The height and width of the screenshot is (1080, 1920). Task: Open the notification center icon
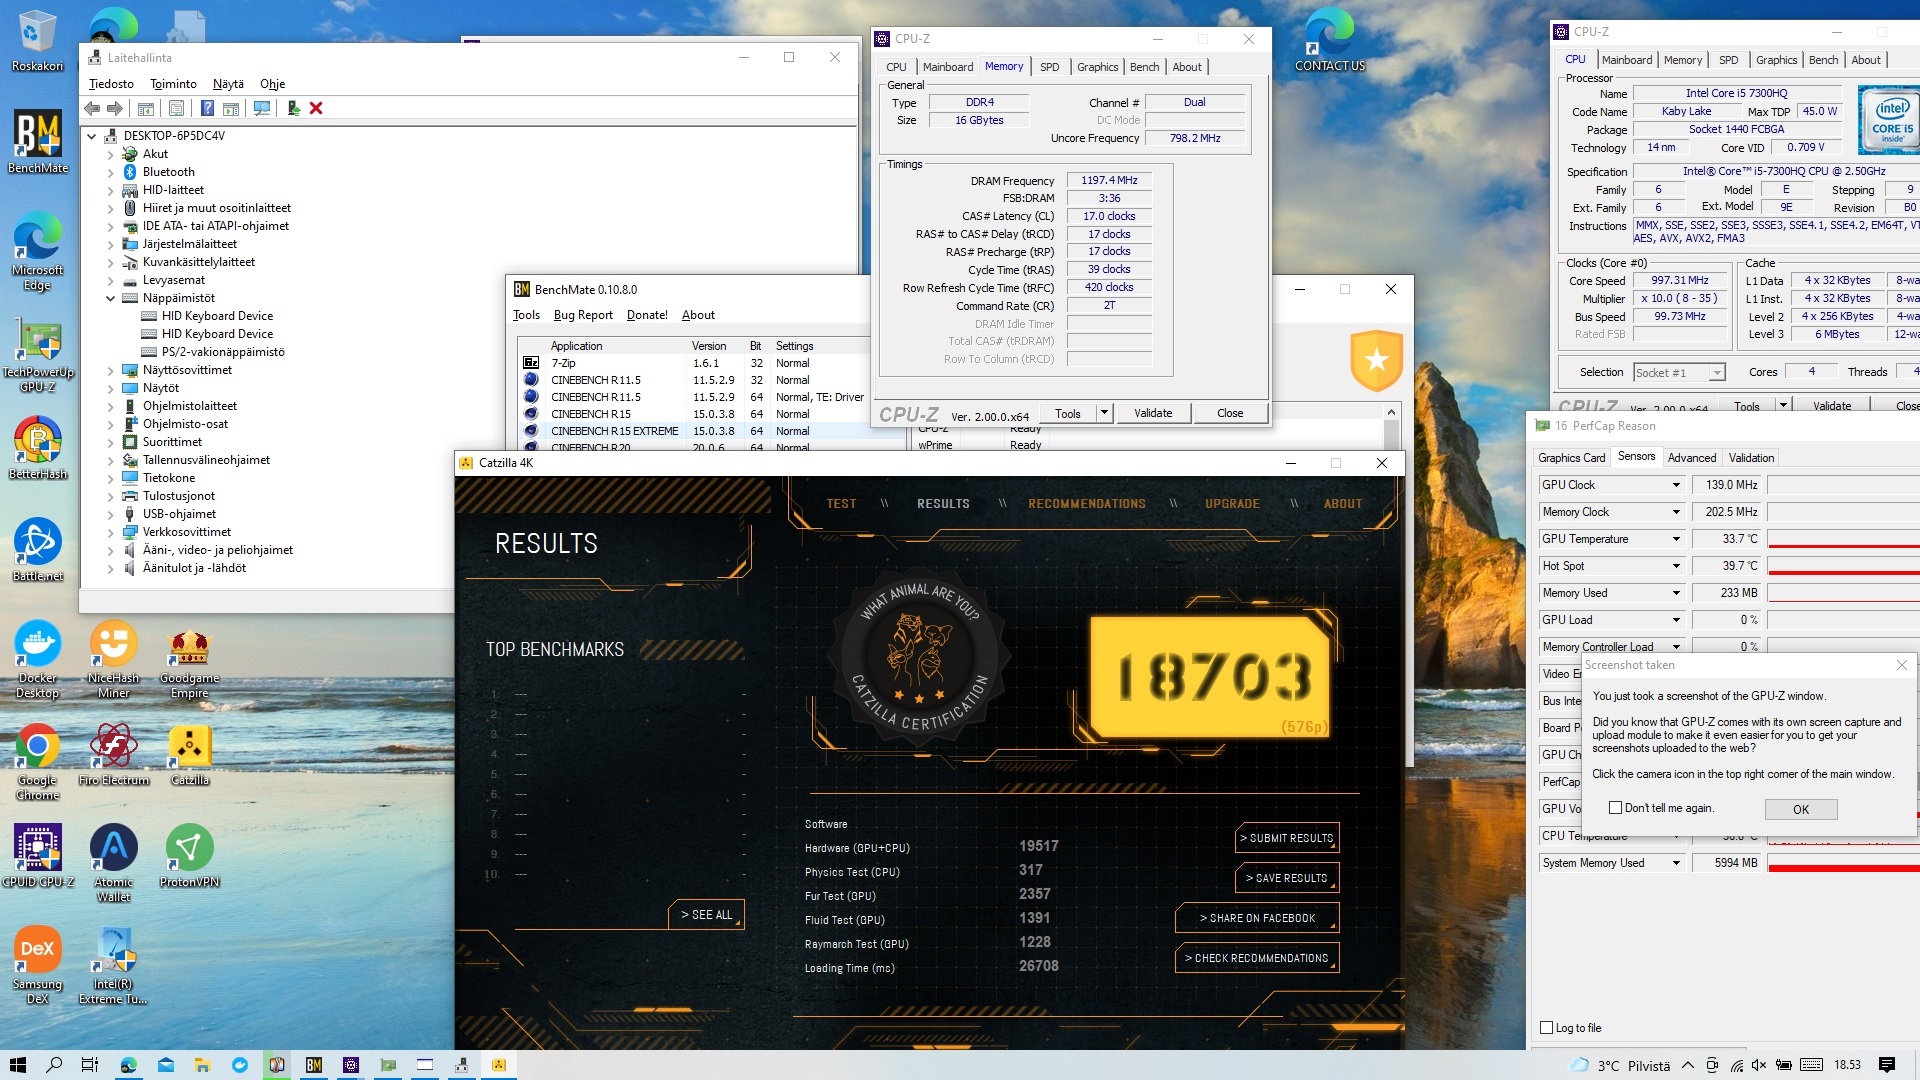[1887, 1065]
